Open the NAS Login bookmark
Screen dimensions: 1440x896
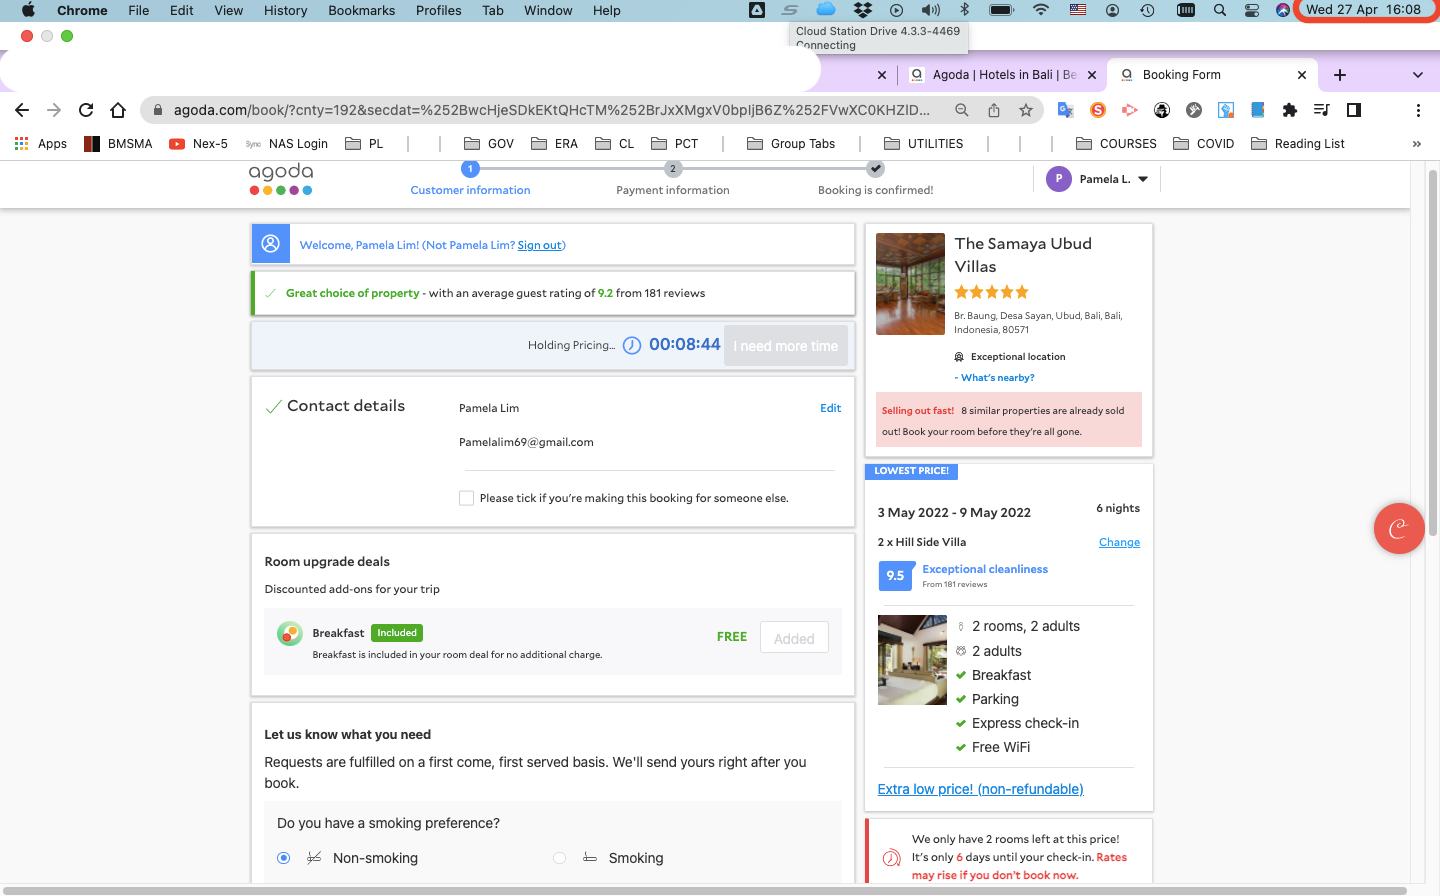[286, 144]
